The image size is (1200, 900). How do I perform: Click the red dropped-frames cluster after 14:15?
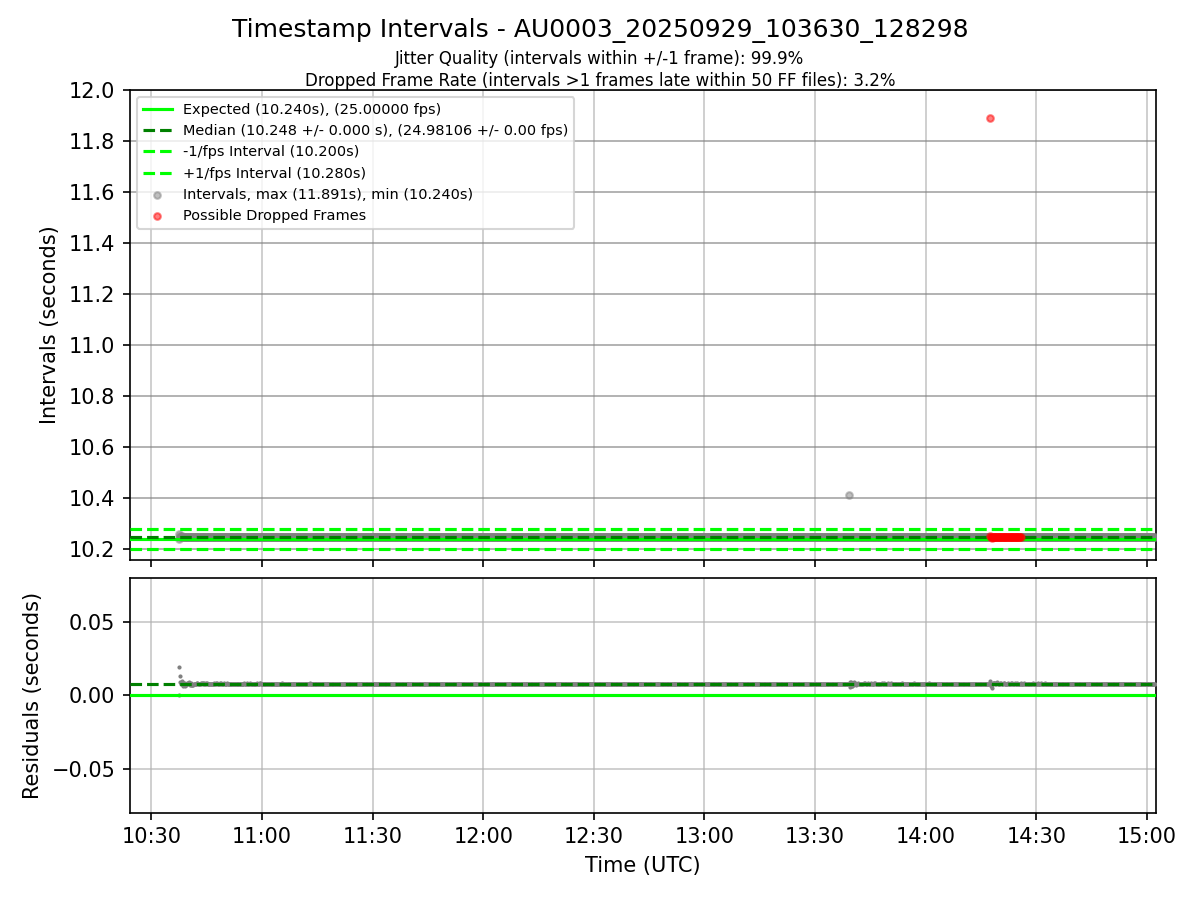1006,537
